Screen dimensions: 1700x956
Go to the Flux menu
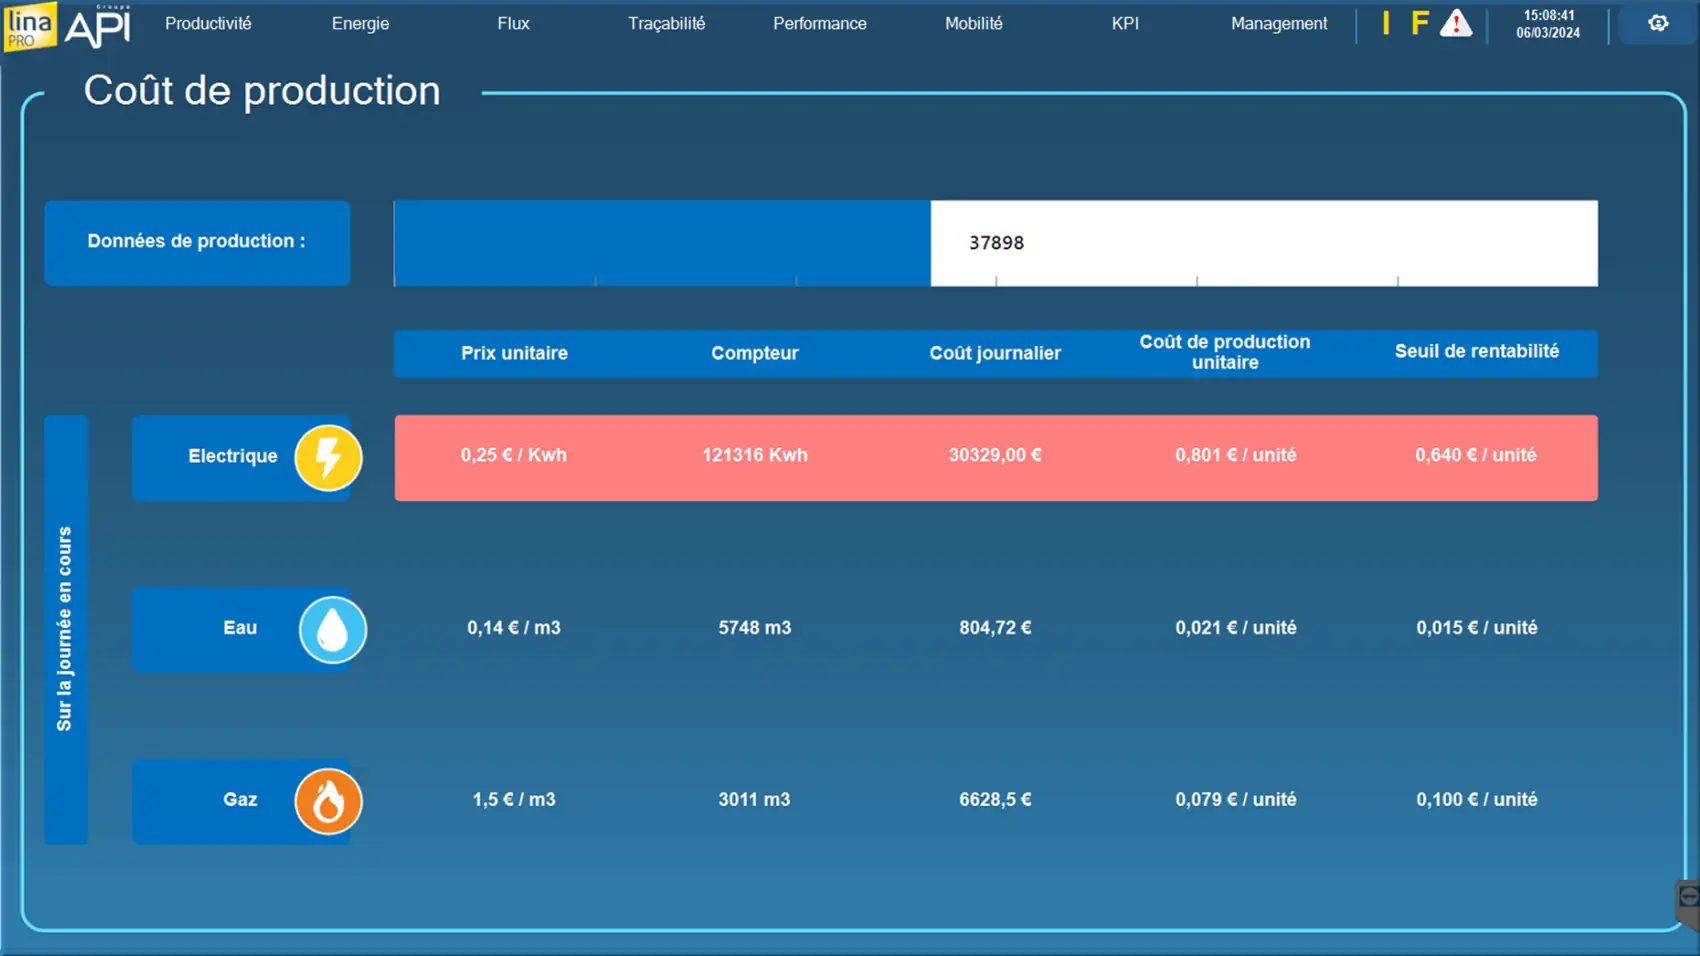tap(513, 23)
